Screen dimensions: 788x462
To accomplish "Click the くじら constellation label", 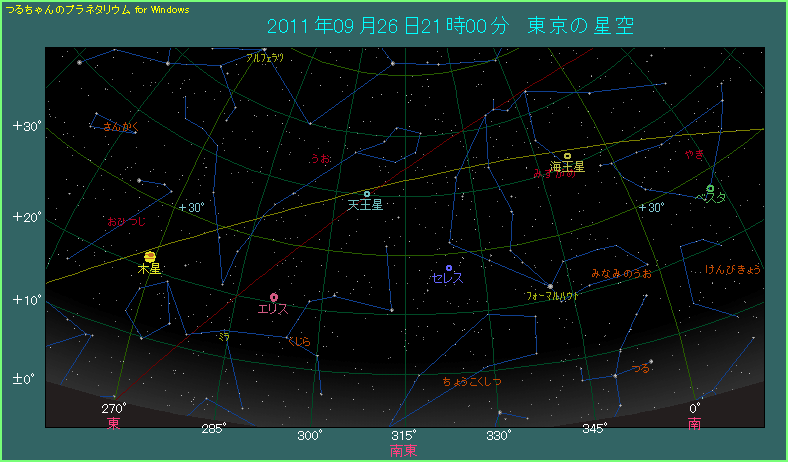I will pyautogui.click(x=299, y=342).
